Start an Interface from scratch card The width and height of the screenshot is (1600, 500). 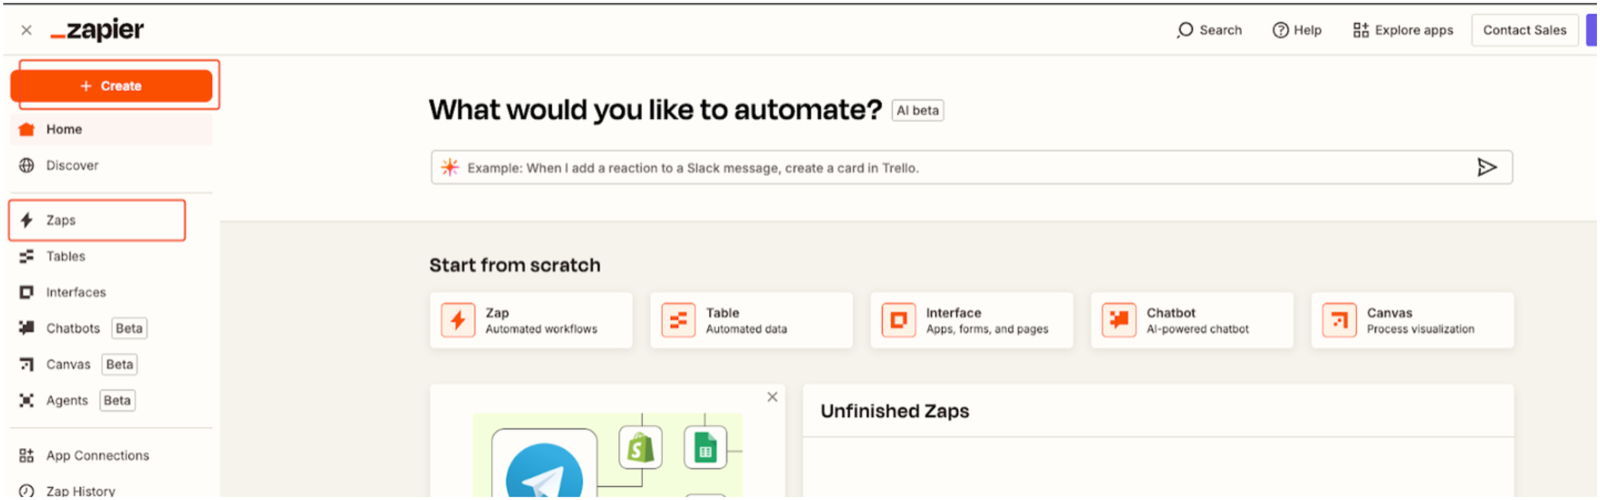click(x=972, y=320)
